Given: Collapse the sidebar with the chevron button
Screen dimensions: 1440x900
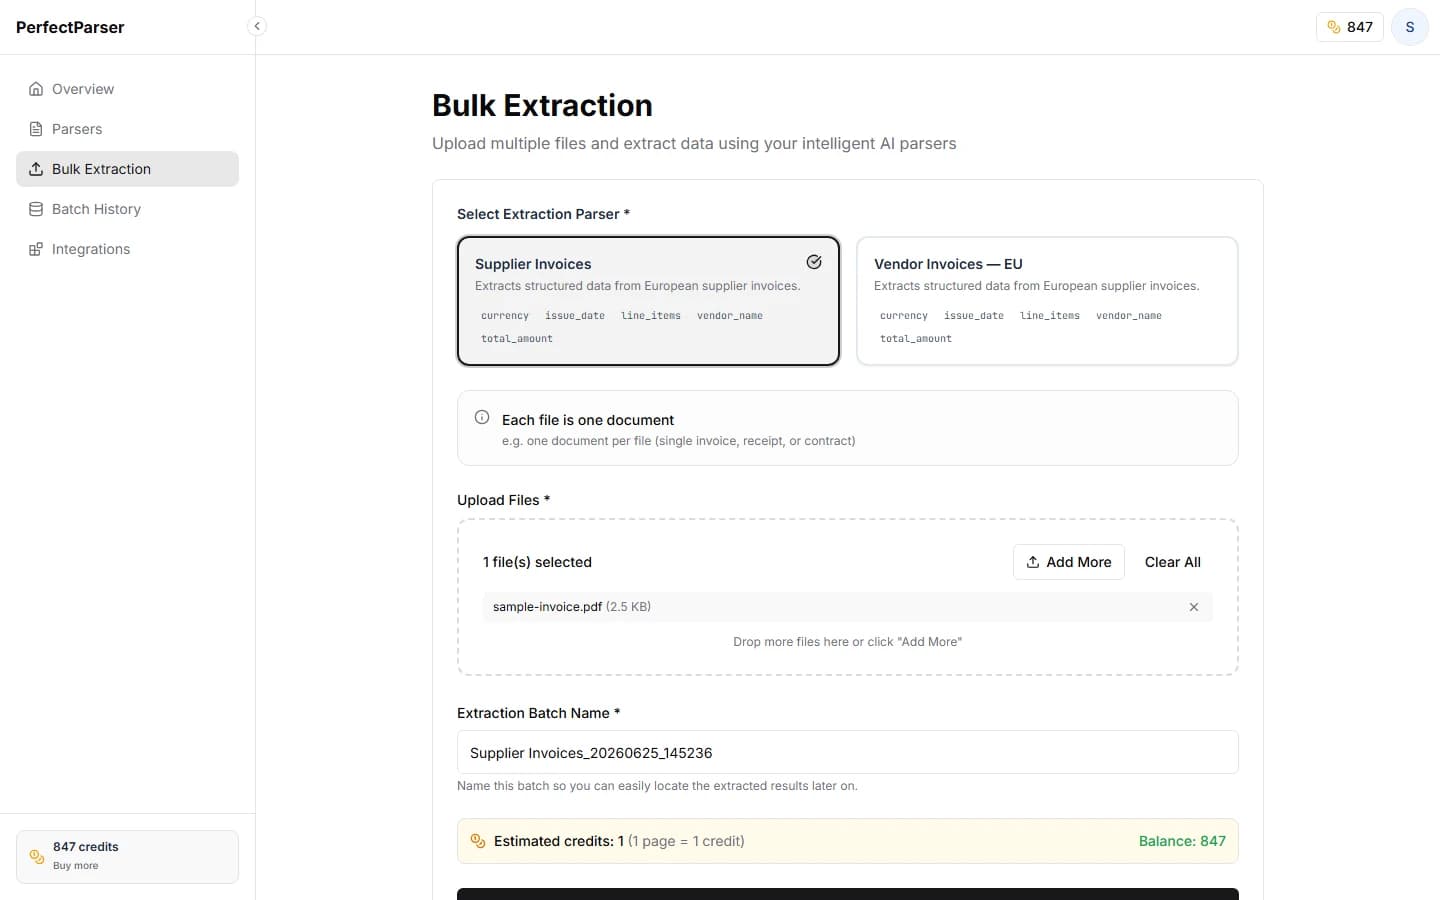Looking at the screenshot, I should [257, 27].
